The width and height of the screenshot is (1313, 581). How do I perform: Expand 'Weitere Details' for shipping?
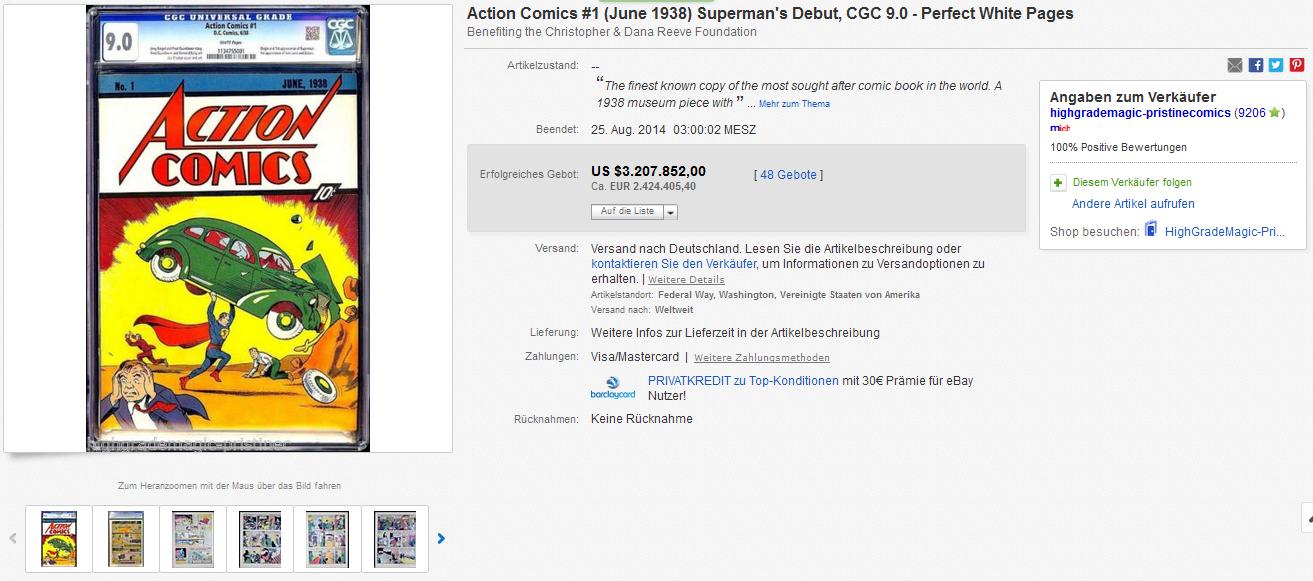coord(686,280)
